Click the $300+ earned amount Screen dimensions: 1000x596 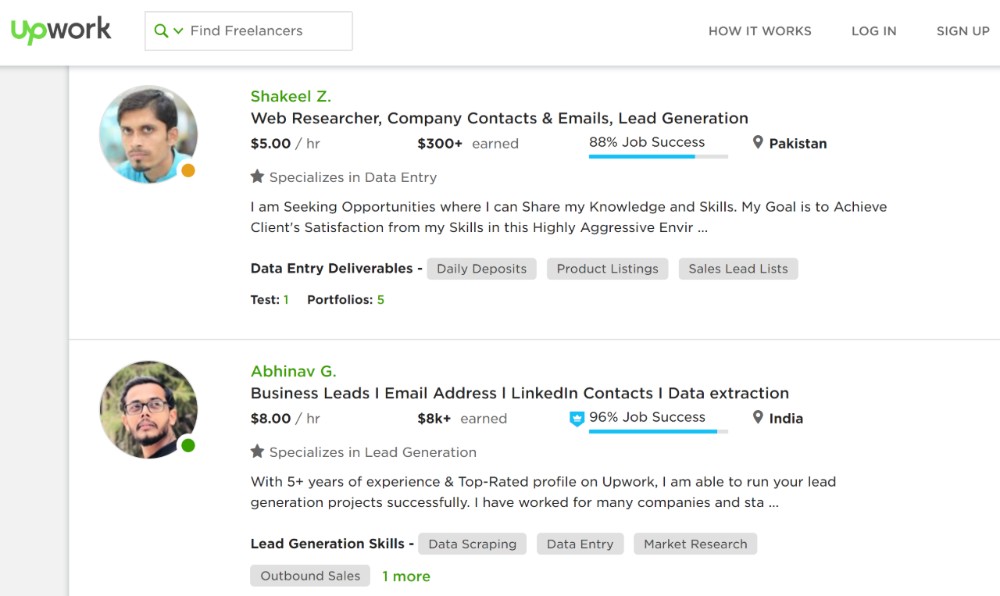(x=468, y=143)
